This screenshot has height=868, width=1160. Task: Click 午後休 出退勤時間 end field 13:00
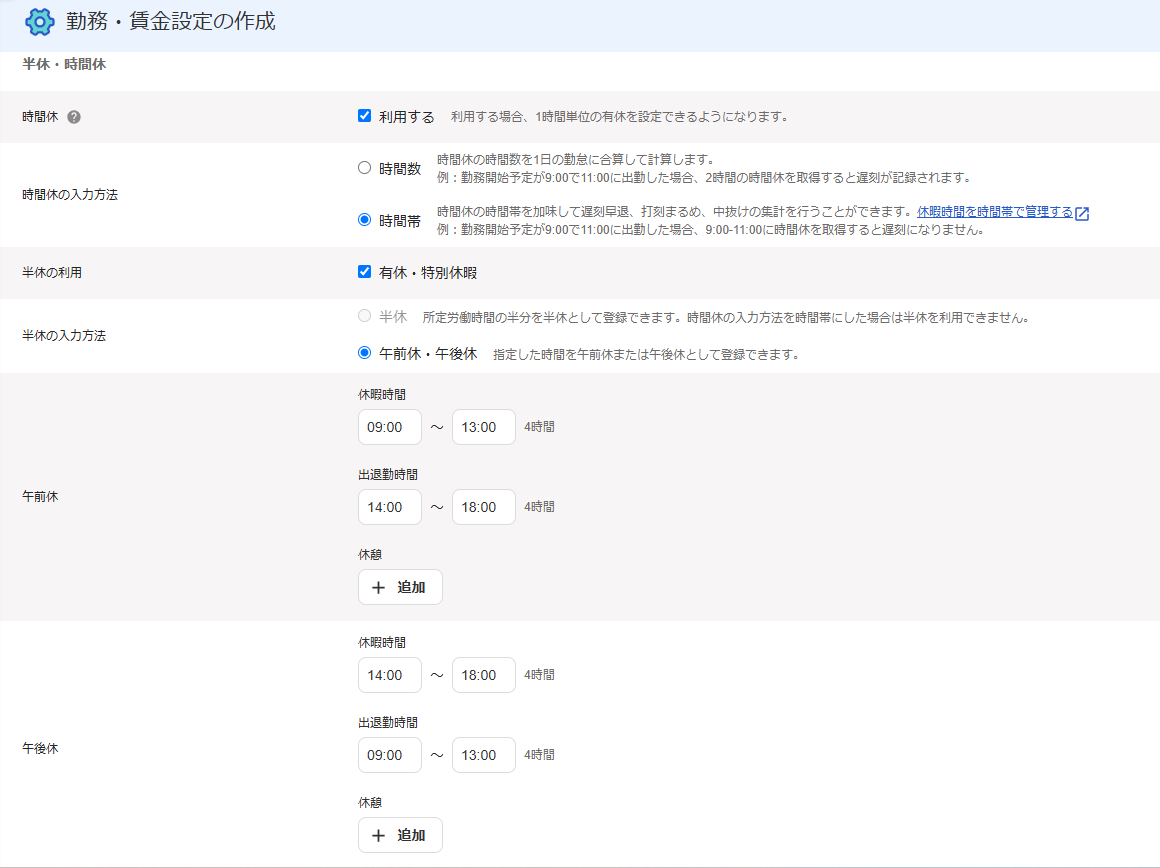pos(484,755)
